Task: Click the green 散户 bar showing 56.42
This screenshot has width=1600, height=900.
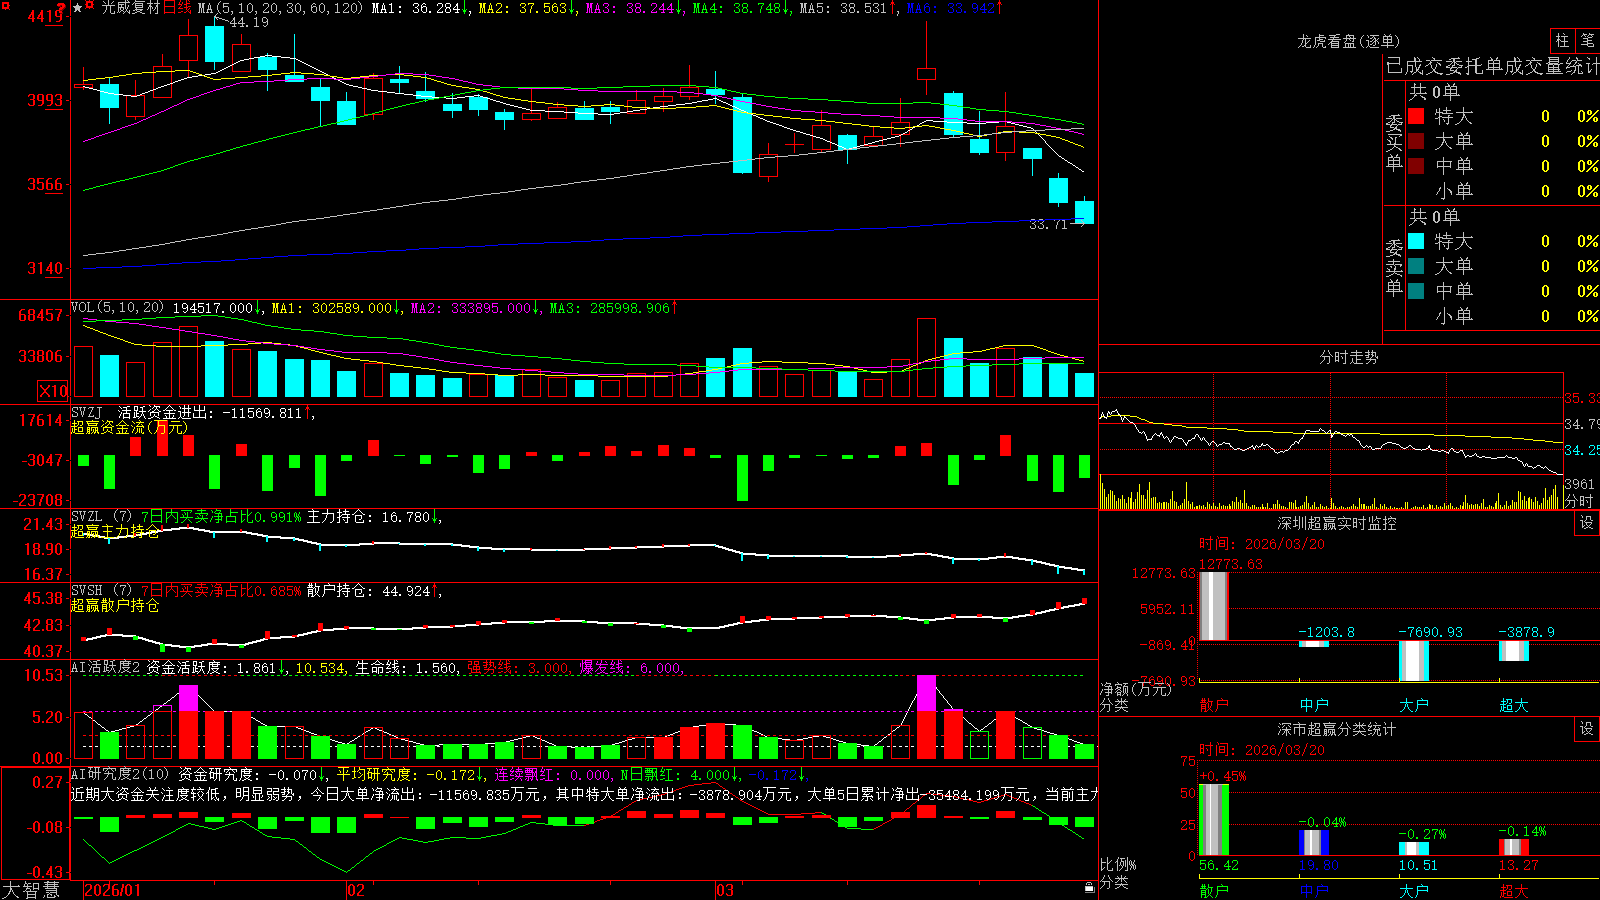Action: [x=1214, y=820]
